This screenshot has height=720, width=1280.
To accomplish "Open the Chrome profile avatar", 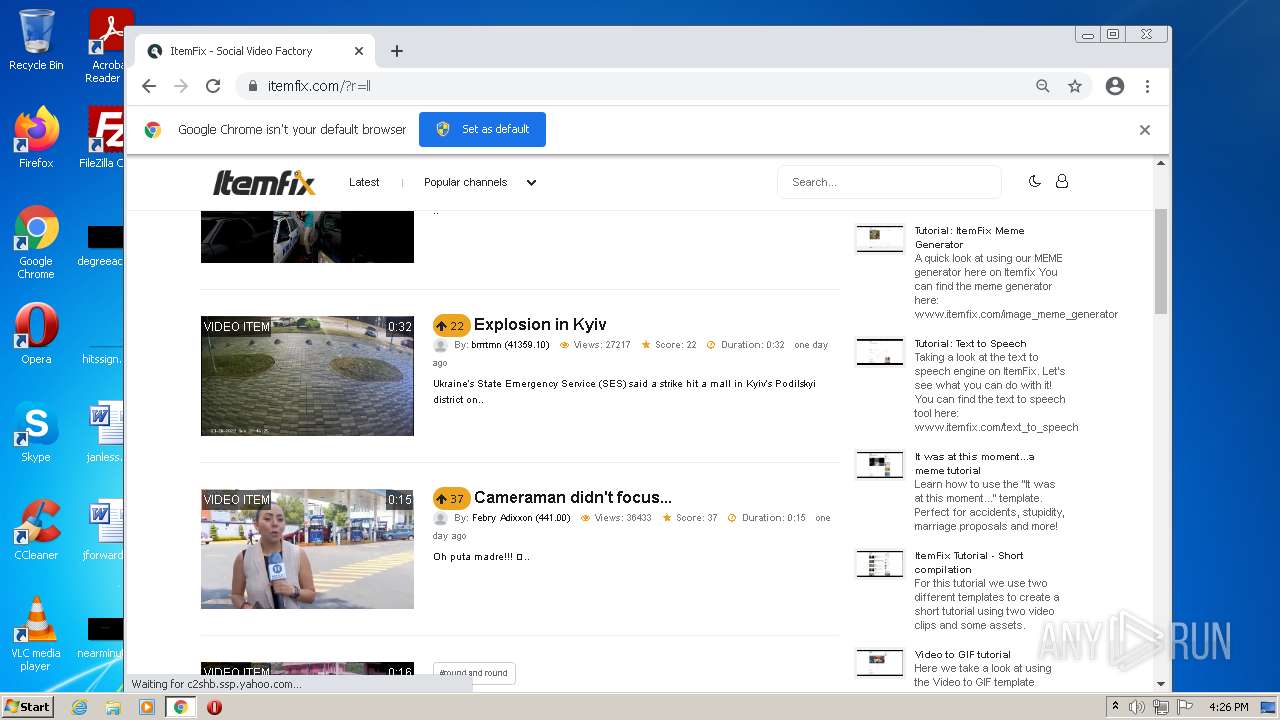I will [x=1115, y=86].
